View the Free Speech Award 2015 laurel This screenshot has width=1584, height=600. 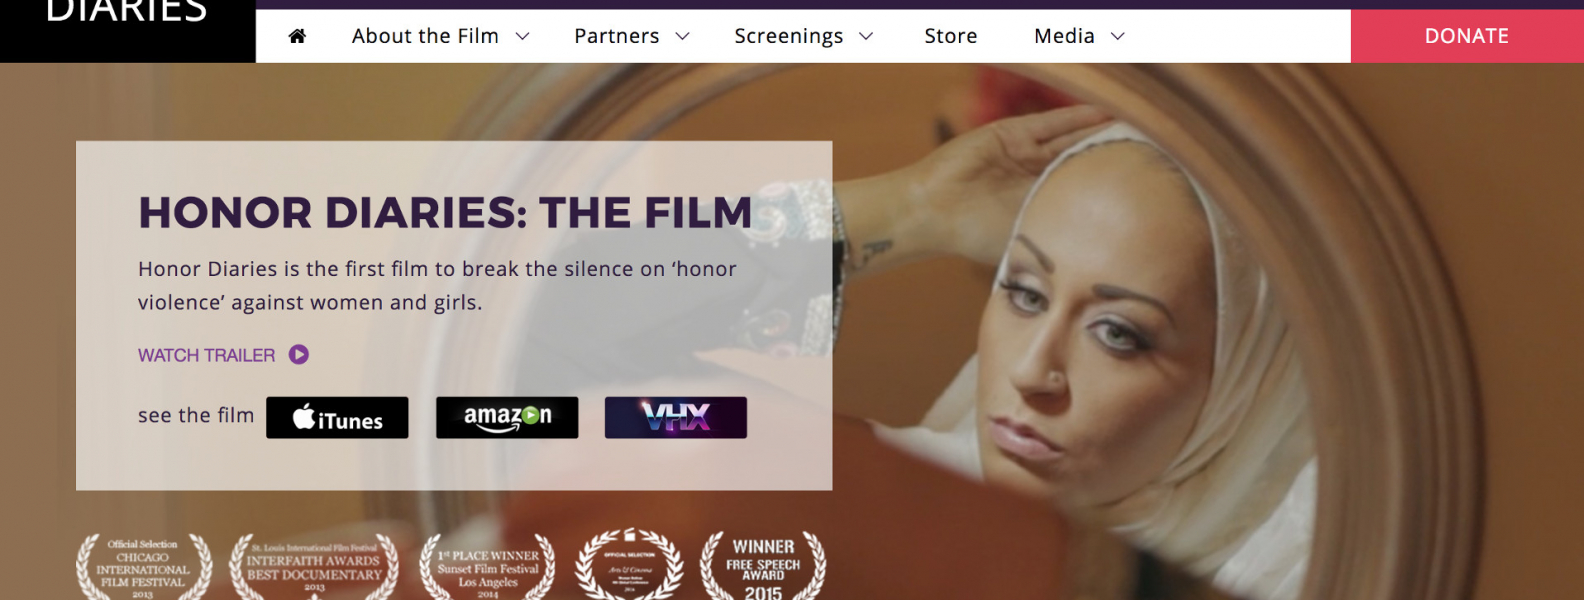click(763, 567)
